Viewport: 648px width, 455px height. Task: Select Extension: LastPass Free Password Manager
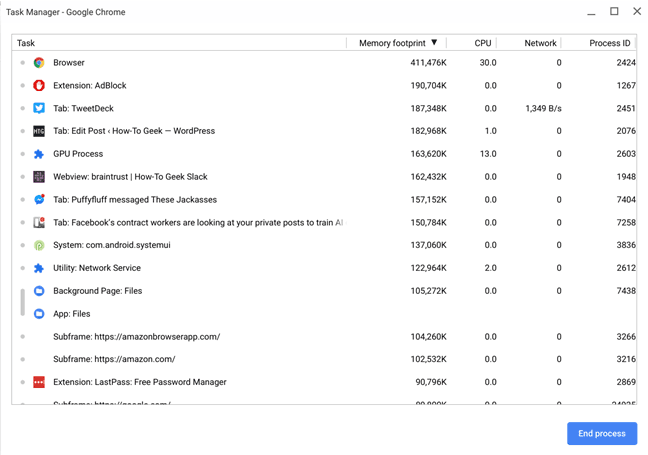click(x=140, y=382)
